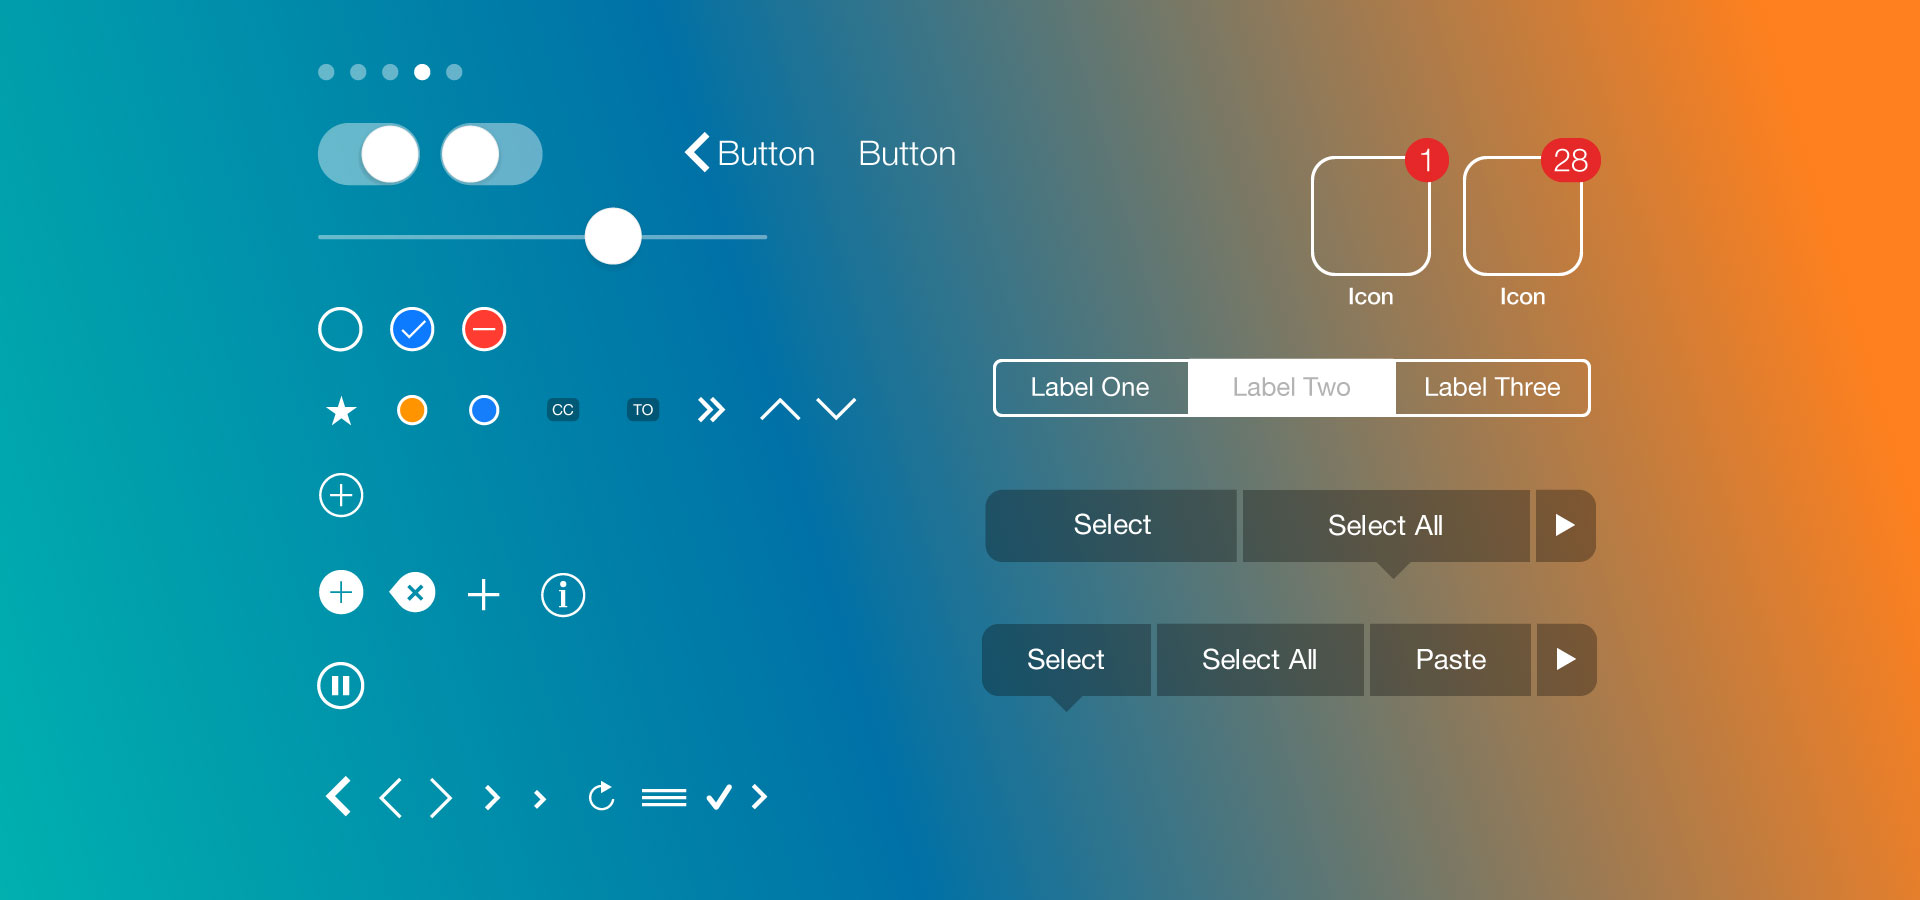Select the blue checked radio button
This screenshot has width=1920, height=900.
point(411,329)
